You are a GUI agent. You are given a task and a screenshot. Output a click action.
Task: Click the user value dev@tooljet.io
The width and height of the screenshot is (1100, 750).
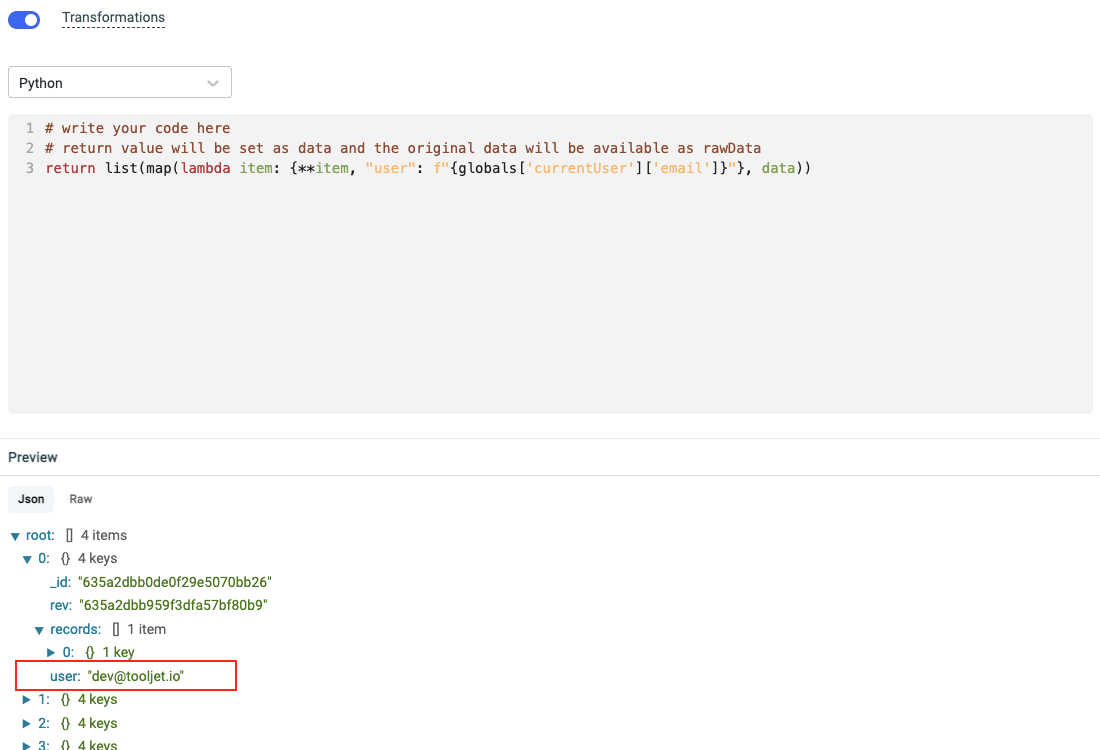tap(136, 677)
